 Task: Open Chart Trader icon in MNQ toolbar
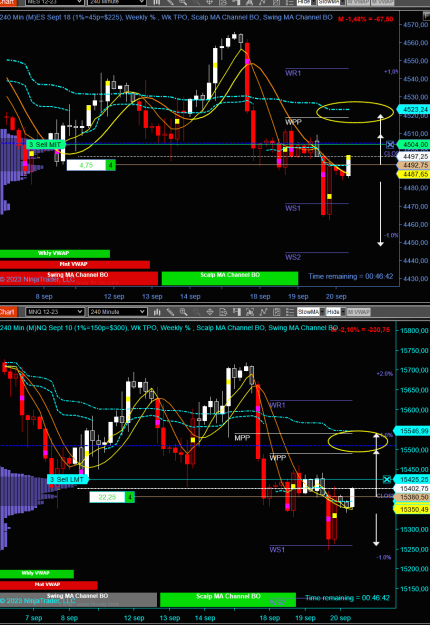[x=237, y=312]
